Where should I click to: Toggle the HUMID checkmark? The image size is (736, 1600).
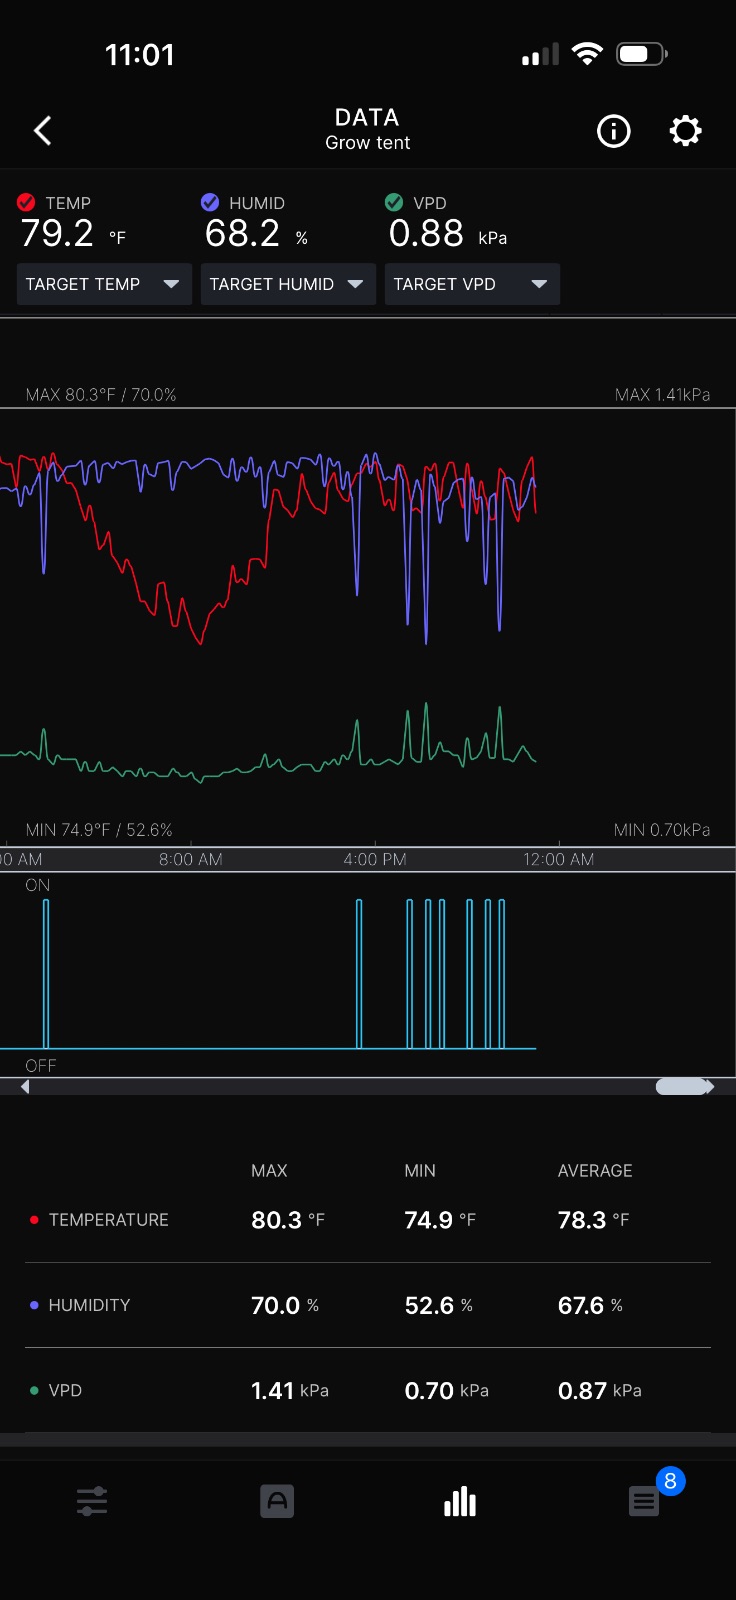[x=210, y=202]
